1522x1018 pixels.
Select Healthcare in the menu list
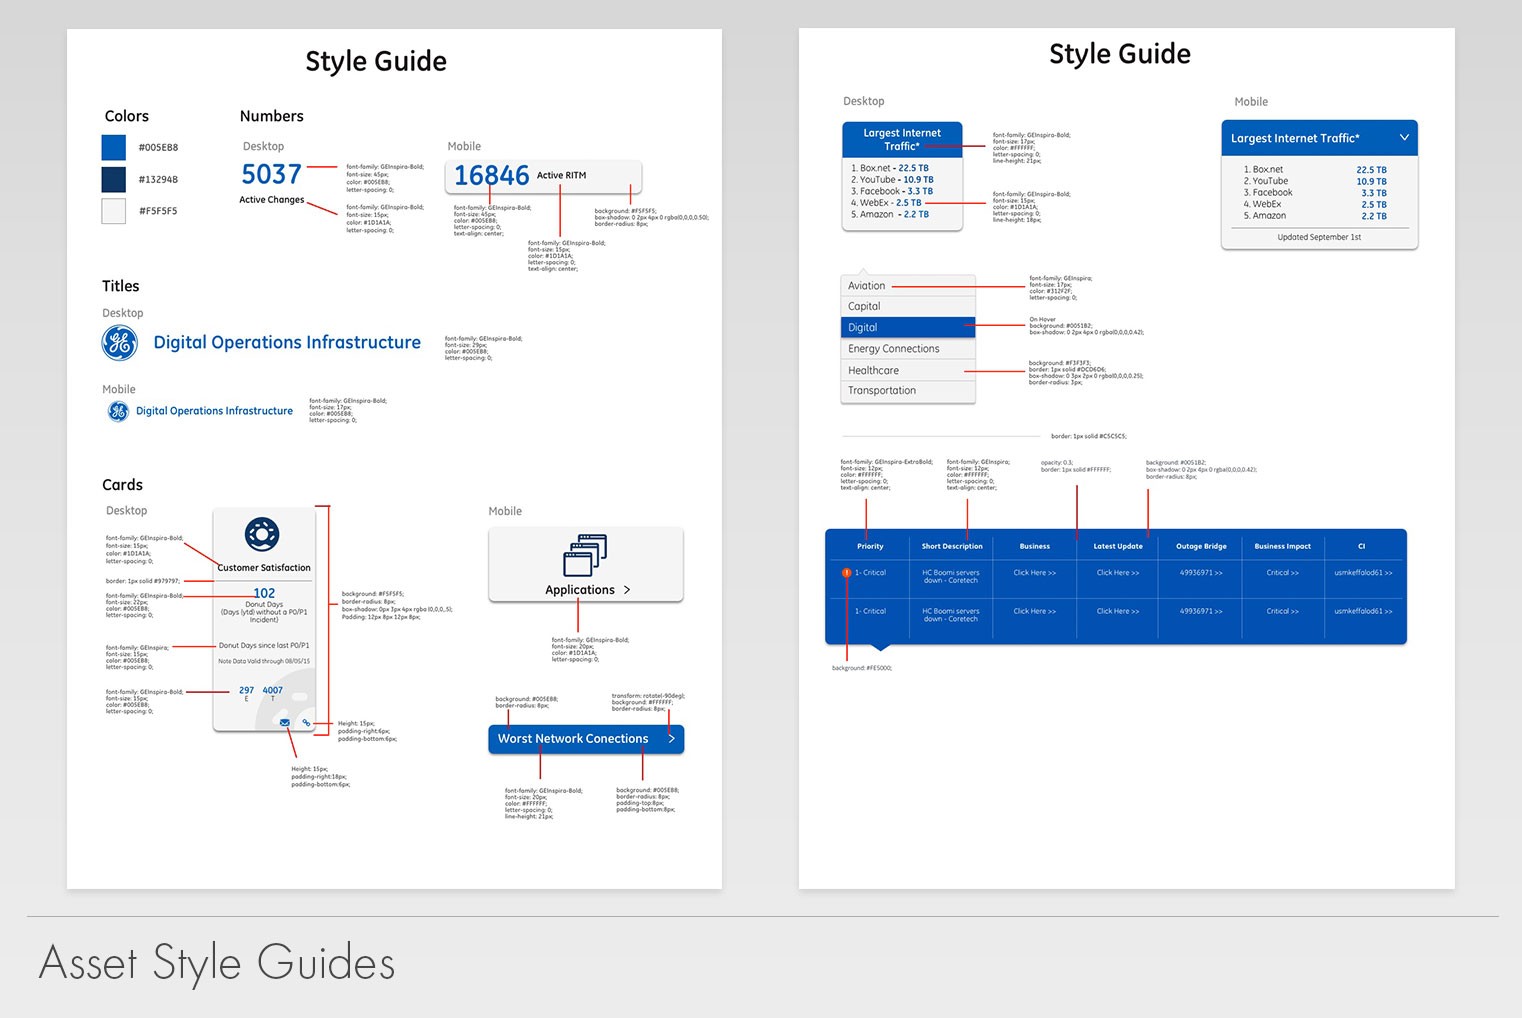(x=908, y=370)
